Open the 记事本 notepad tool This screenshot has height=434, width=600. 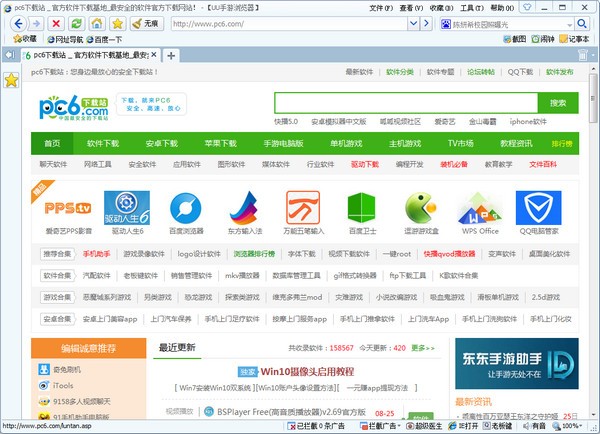574,39
